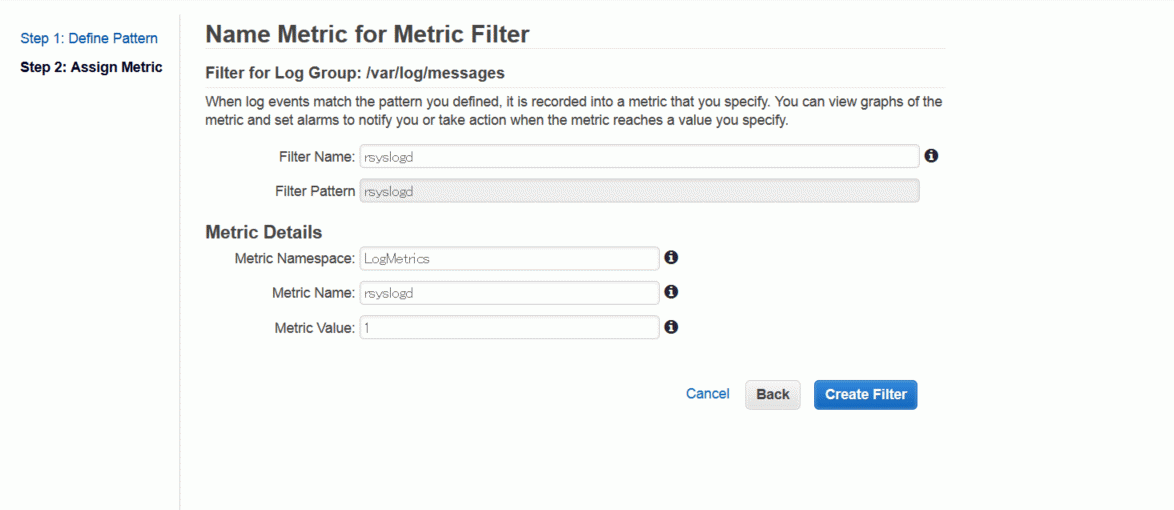Open the info tooltip for Metric Namespace

click(672, 258)
